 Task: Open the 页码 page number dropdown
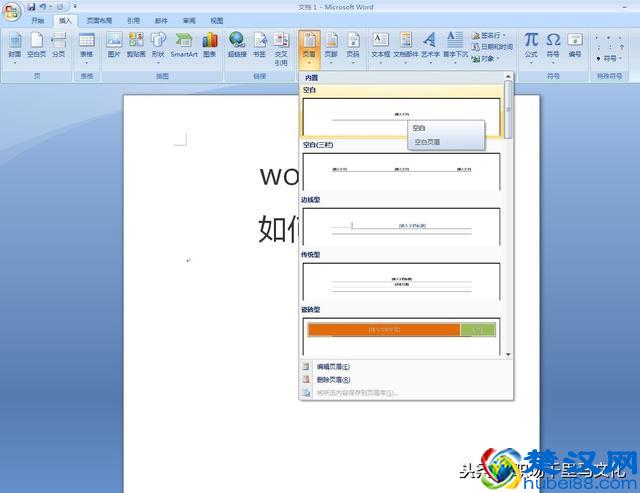[x=353, y=44]
